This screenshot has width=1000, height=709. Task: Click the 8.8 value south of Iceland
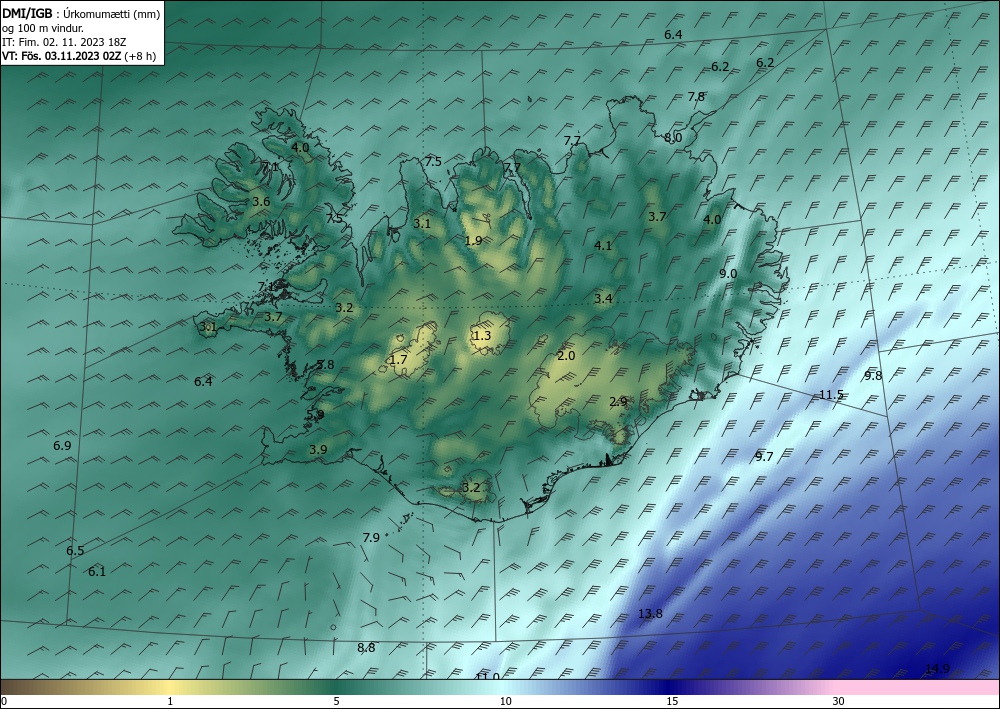coord(366,648)
